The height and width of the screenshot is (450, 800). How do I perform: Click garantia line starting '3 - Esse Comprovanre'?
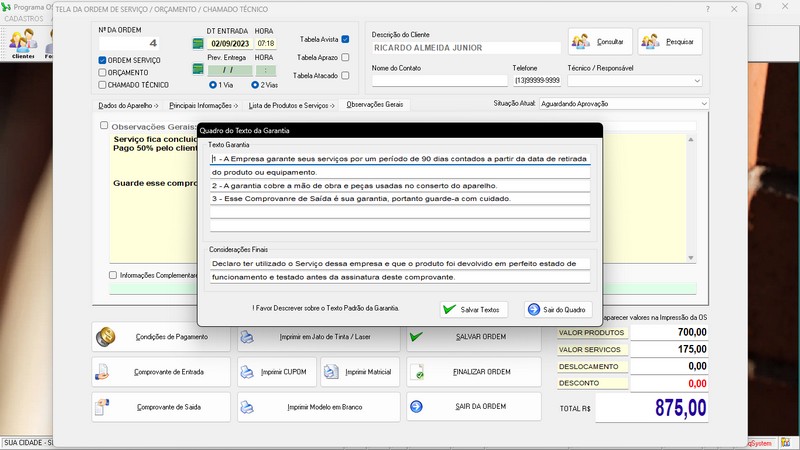pyautogui.click(x=400, y=198)
